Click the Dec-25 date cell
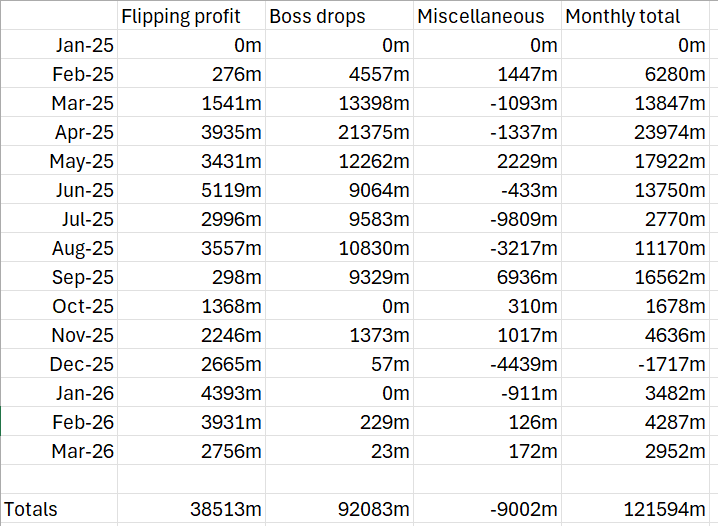 [59, 364]
